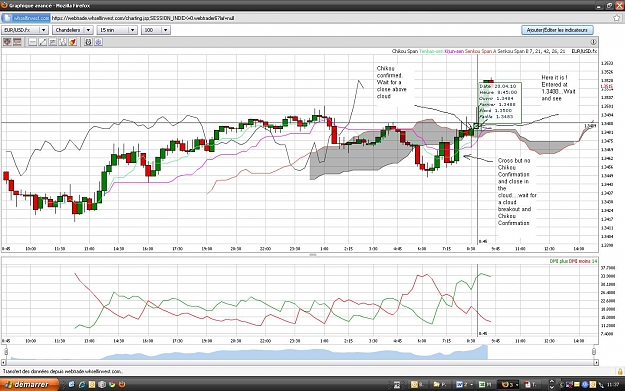Click the padlock icon in status bar

620,371
